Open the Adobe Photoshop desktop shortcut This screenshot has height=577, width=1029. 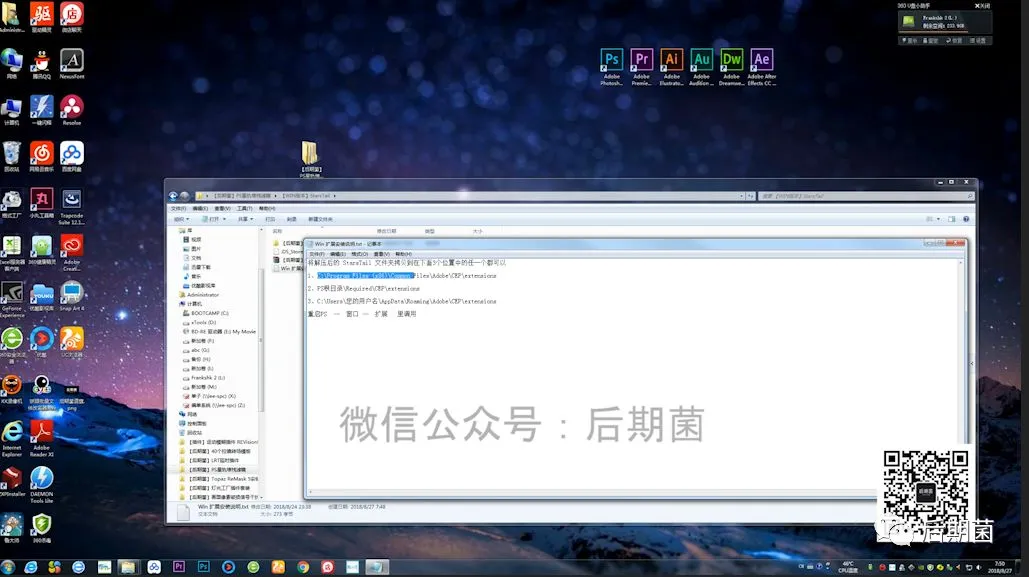click(x=612, y=67)
